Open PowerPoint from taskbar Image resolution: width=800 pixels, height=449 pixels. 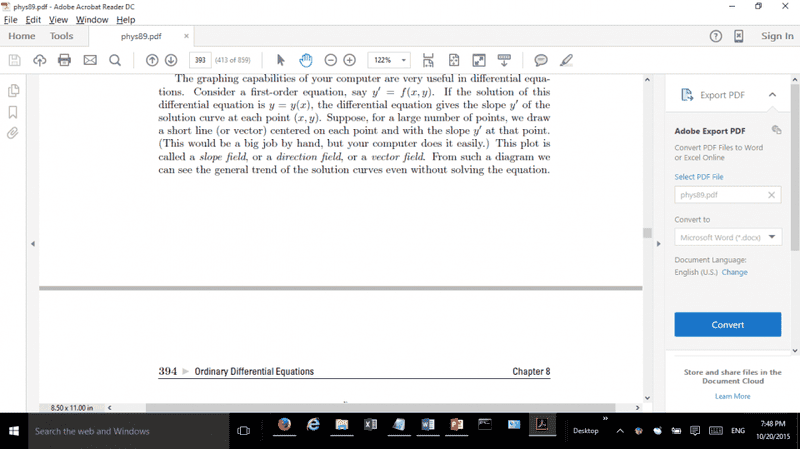click(456, 425)
